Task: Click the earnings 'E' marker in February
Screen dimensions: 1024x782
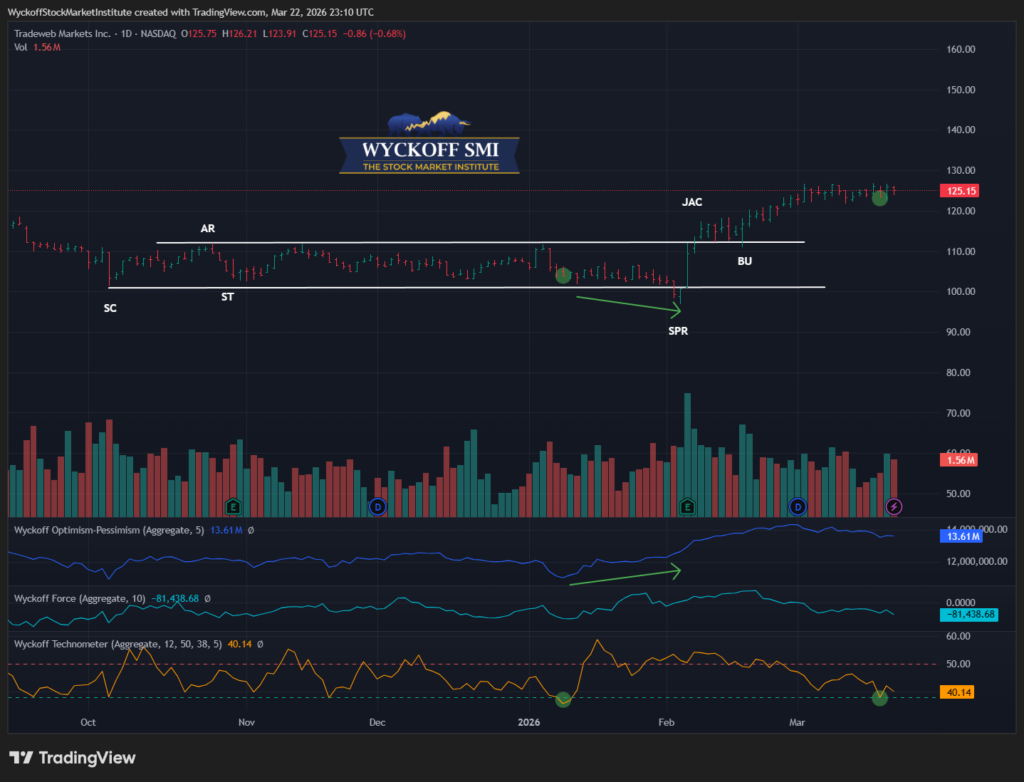Action: [x=687, y=506]
